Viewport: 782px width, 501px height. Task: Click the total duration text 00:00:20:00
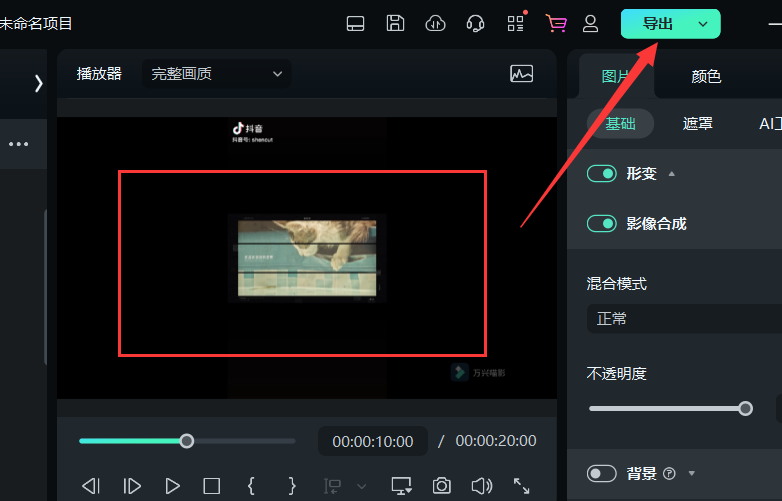496,441
